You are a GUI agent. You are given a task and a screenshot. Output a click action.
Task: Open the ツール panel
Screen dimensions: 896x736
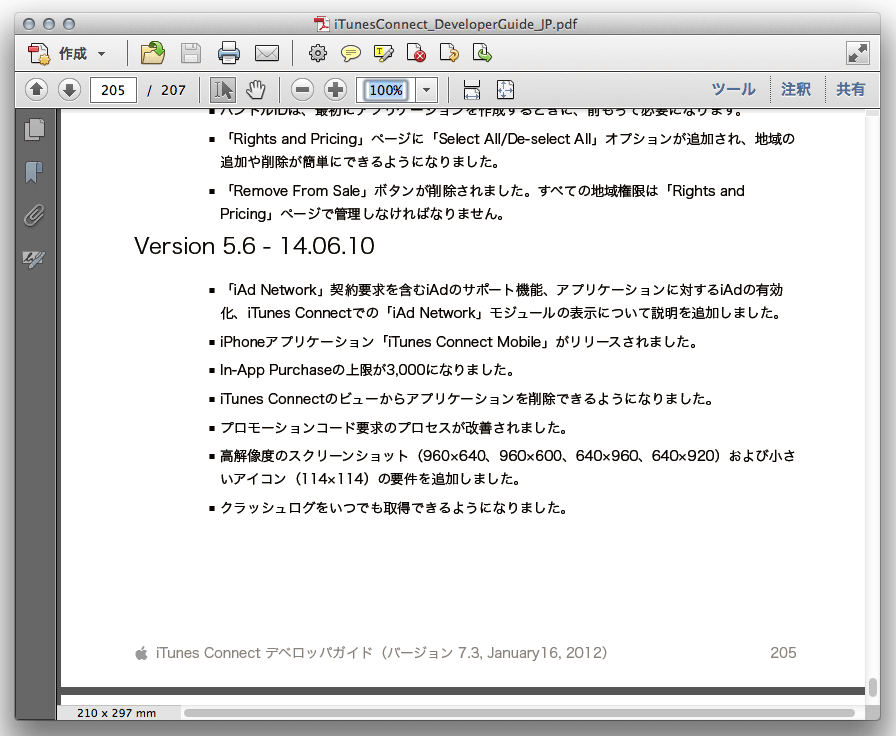[x=733, y=90]
